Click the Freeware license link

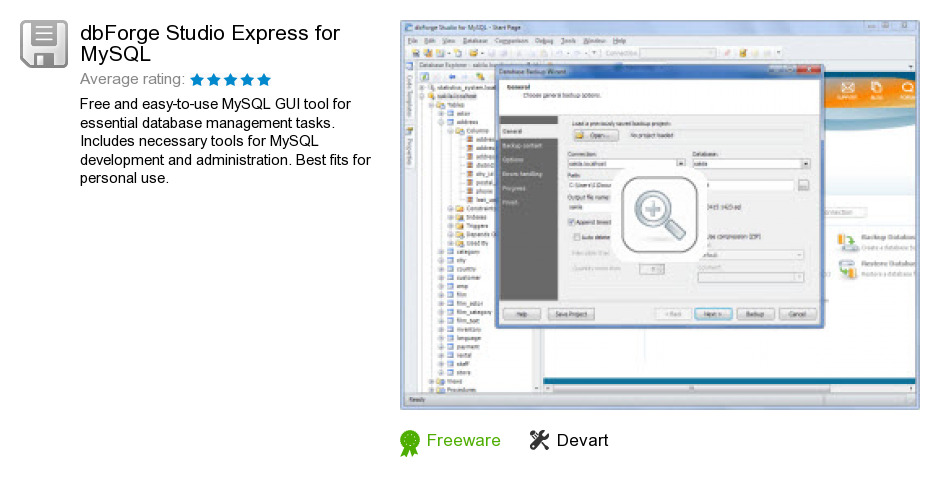point(463,440)
